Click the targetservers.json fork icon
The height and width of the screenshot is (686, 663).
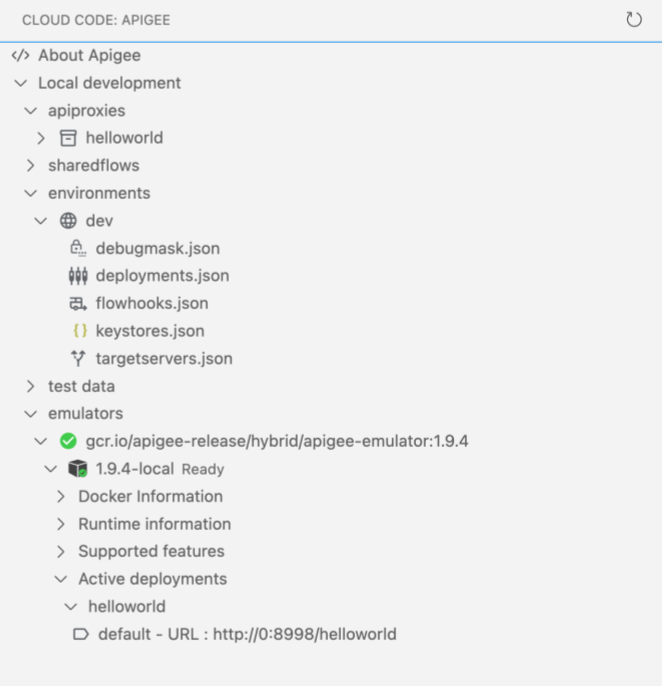point(79,358)
